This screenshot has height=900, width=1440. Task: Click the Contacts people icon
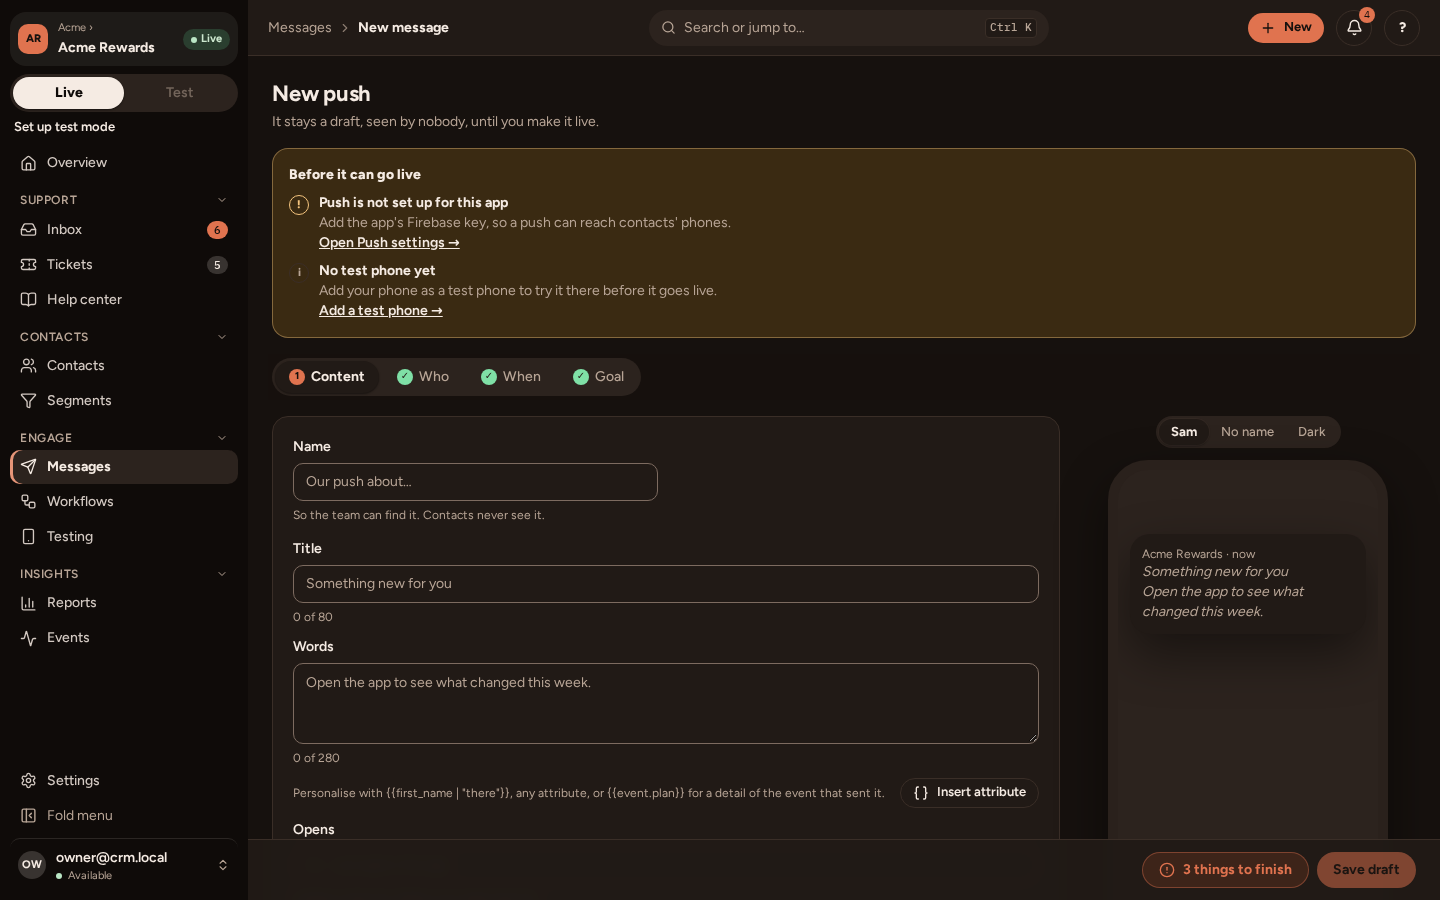pos(29,366)
